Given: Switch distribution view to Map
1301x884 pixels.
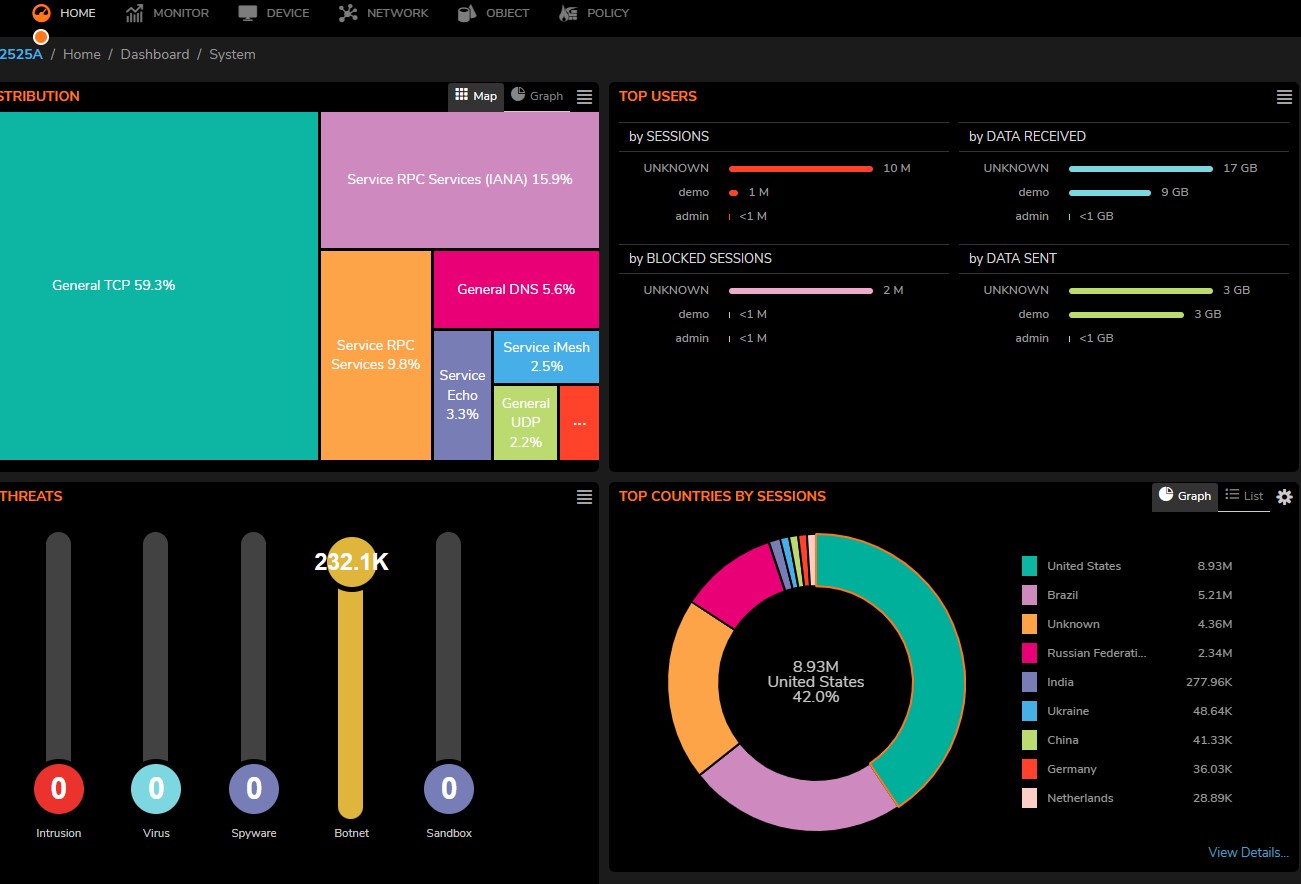Looking at the screenshot, I should (476, 96).
